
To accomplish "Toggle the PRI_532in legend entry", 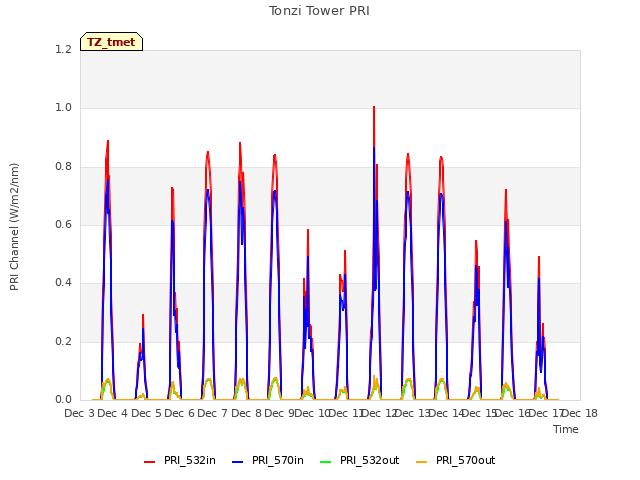I will click(180, 460).
